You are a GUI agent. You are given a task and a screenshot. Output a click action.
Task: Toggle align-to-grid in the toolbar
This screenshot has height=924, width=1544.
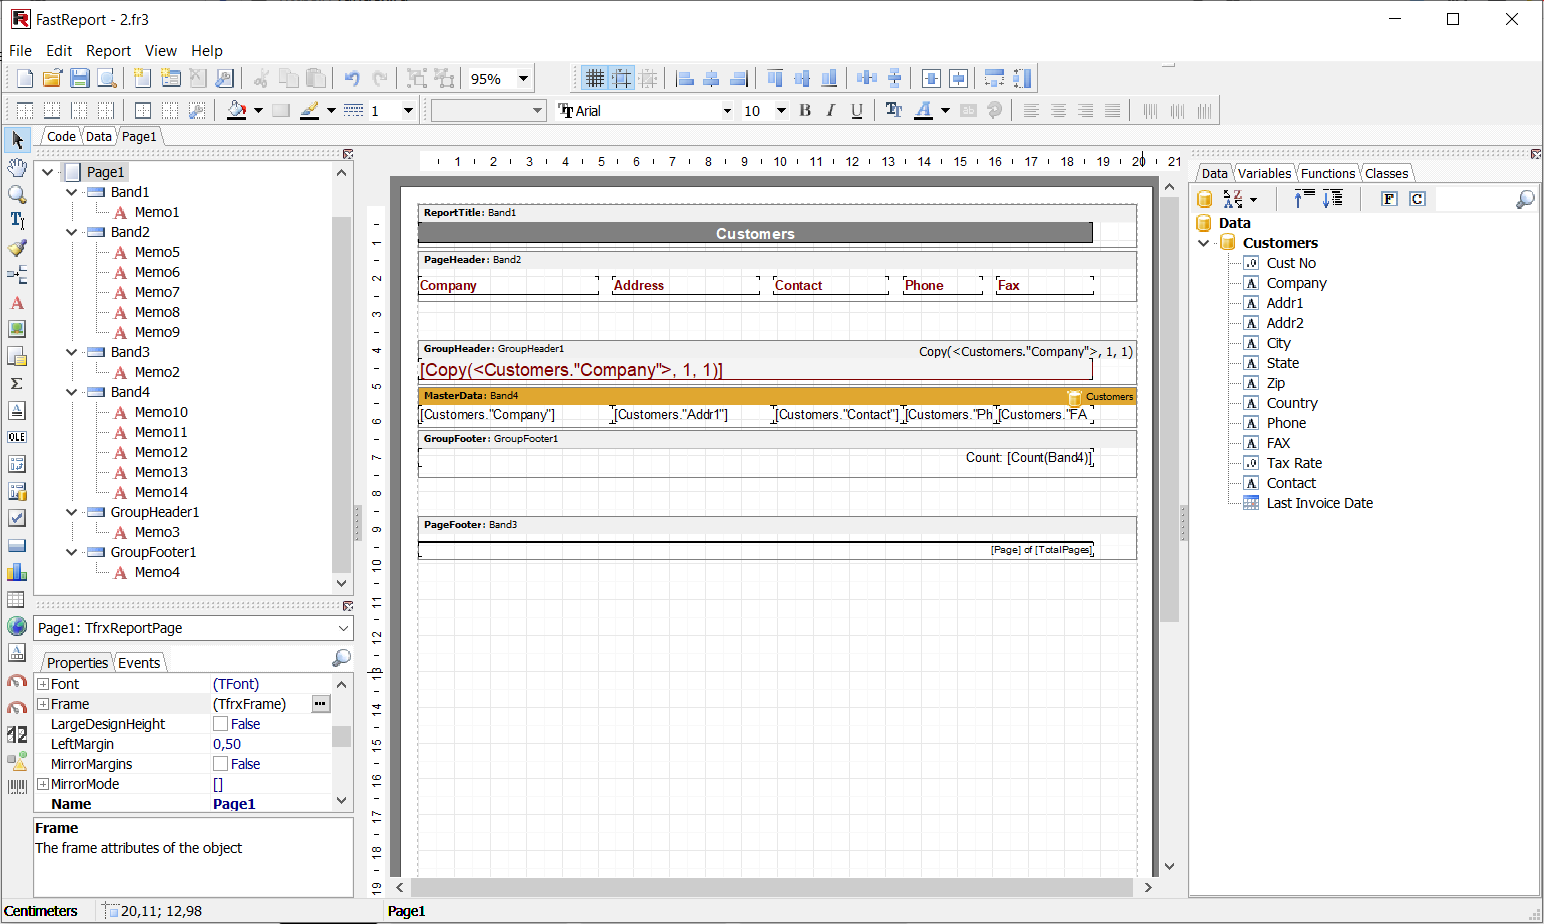[621, 77]
